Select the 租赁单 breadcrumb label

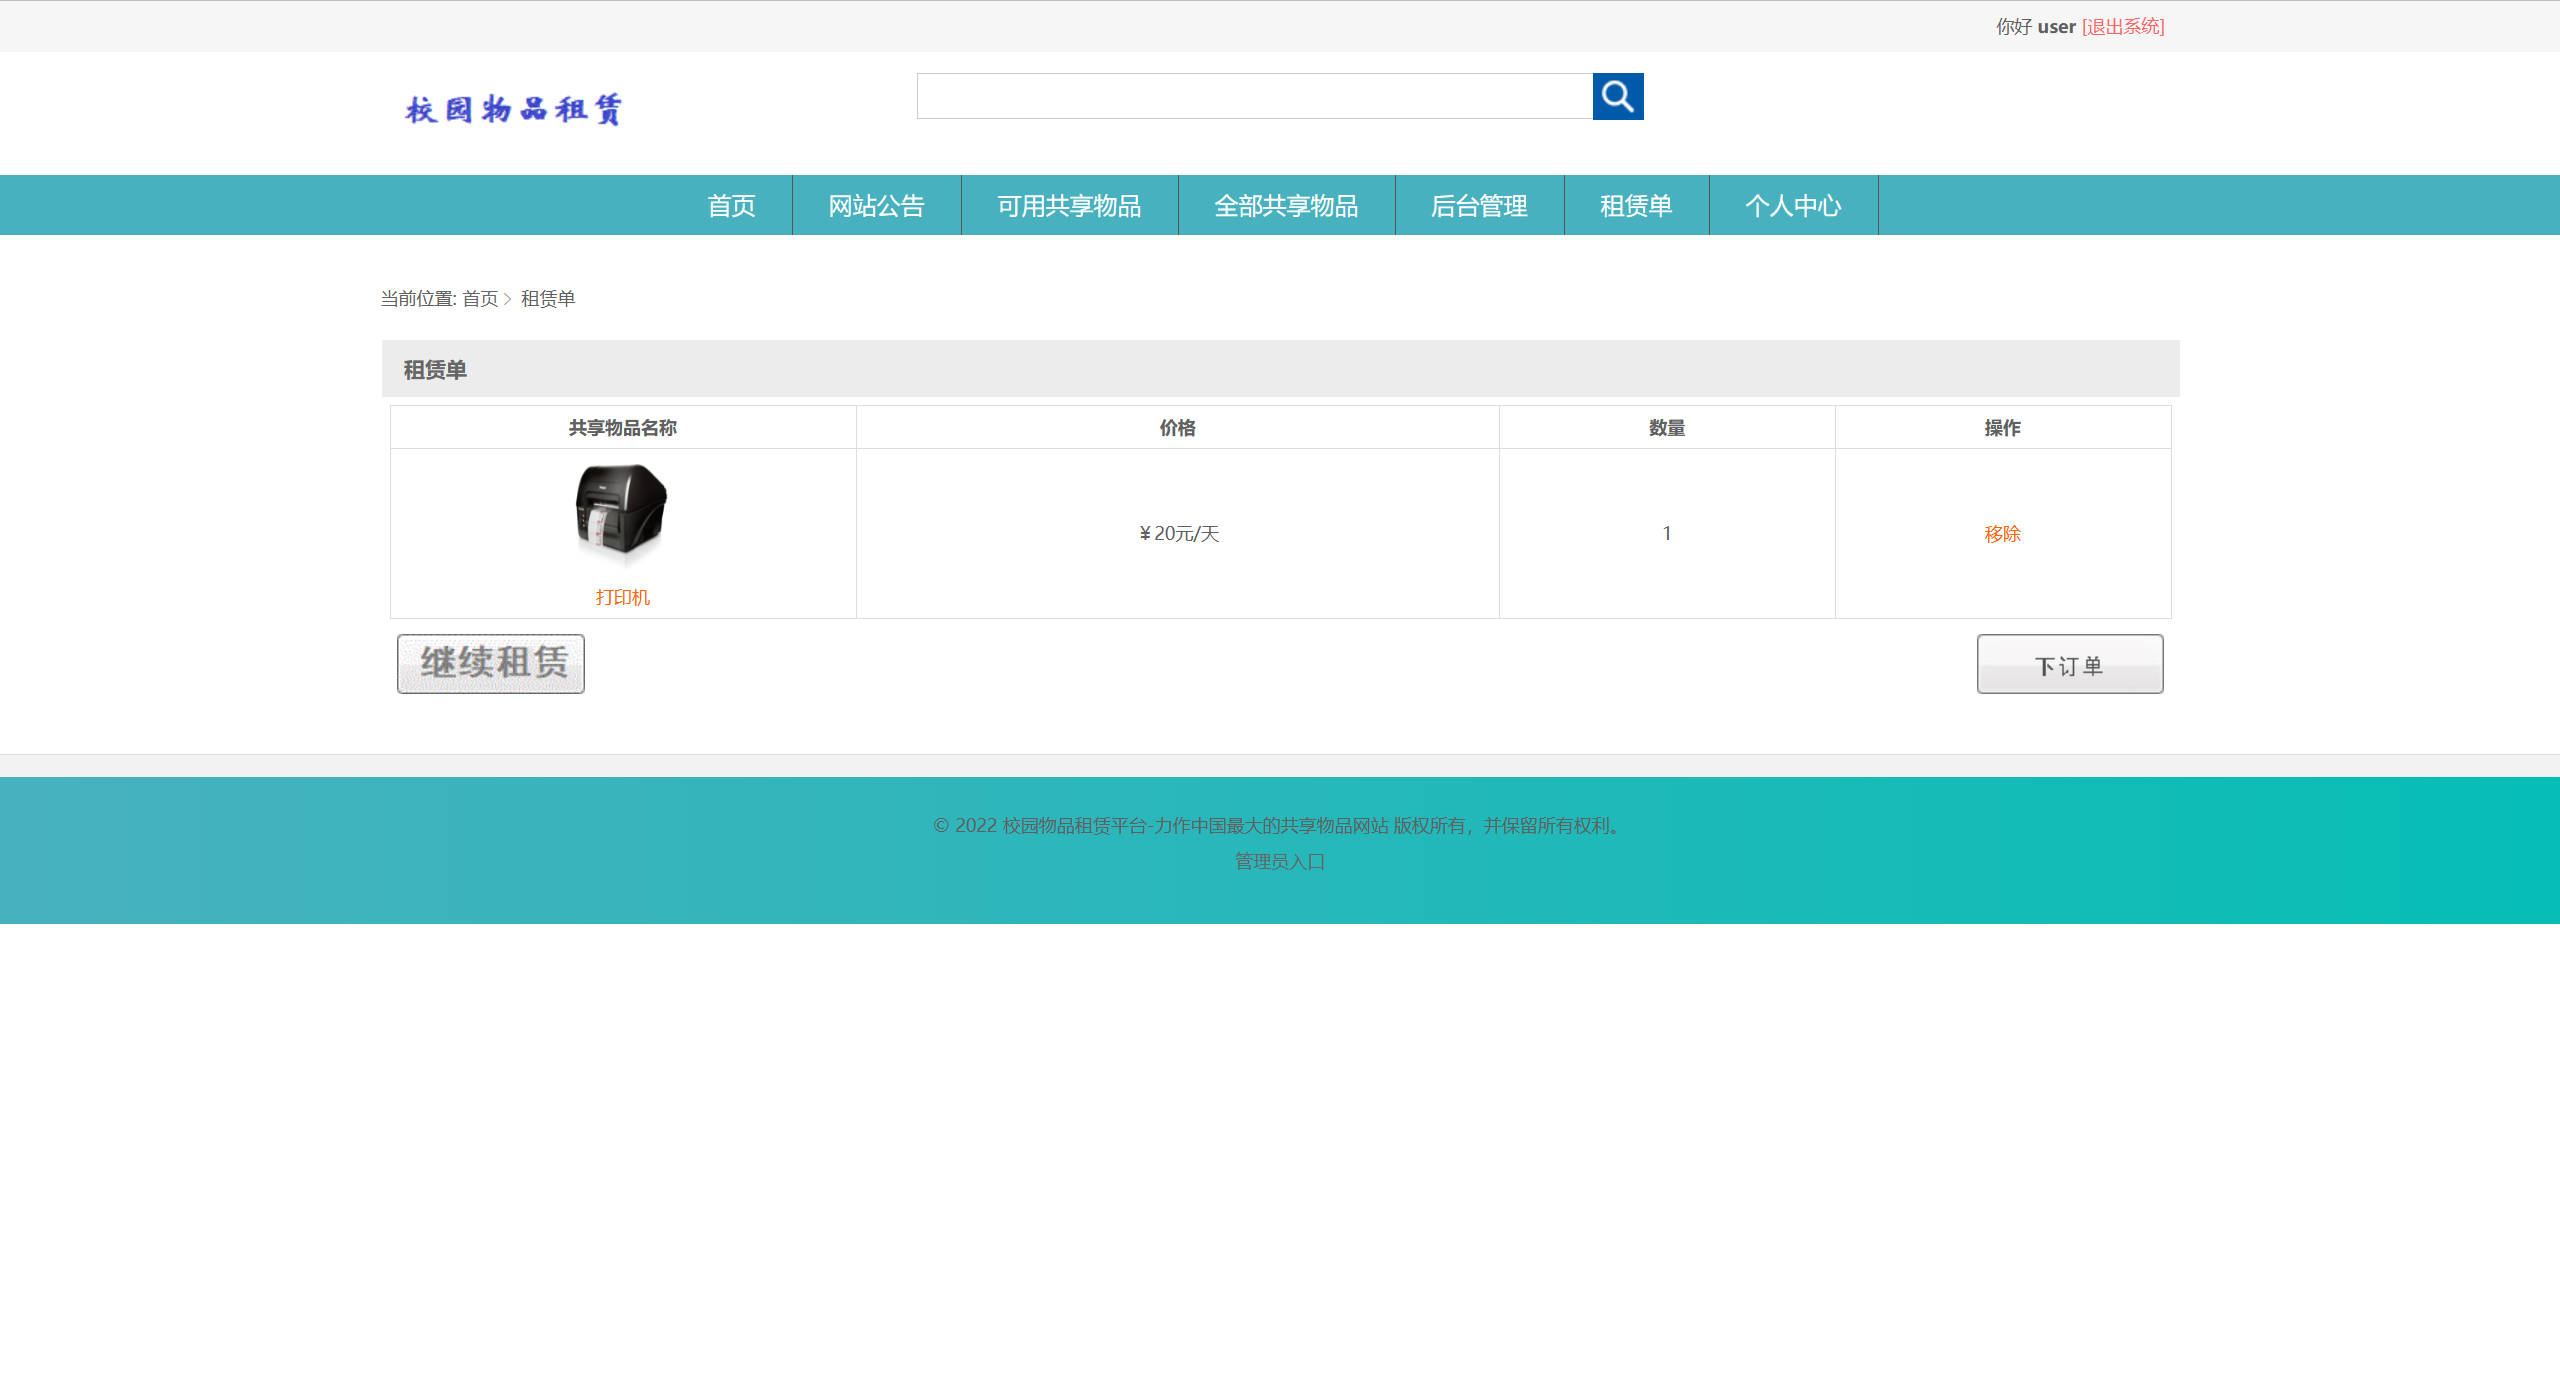point(548,298)
